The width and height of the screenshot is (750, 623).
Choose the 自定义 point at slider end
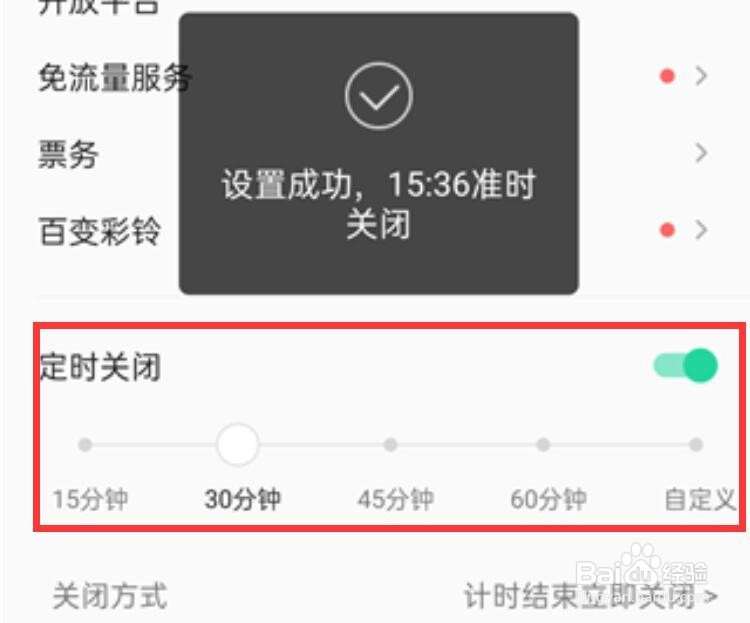click(x=696, y=445)
